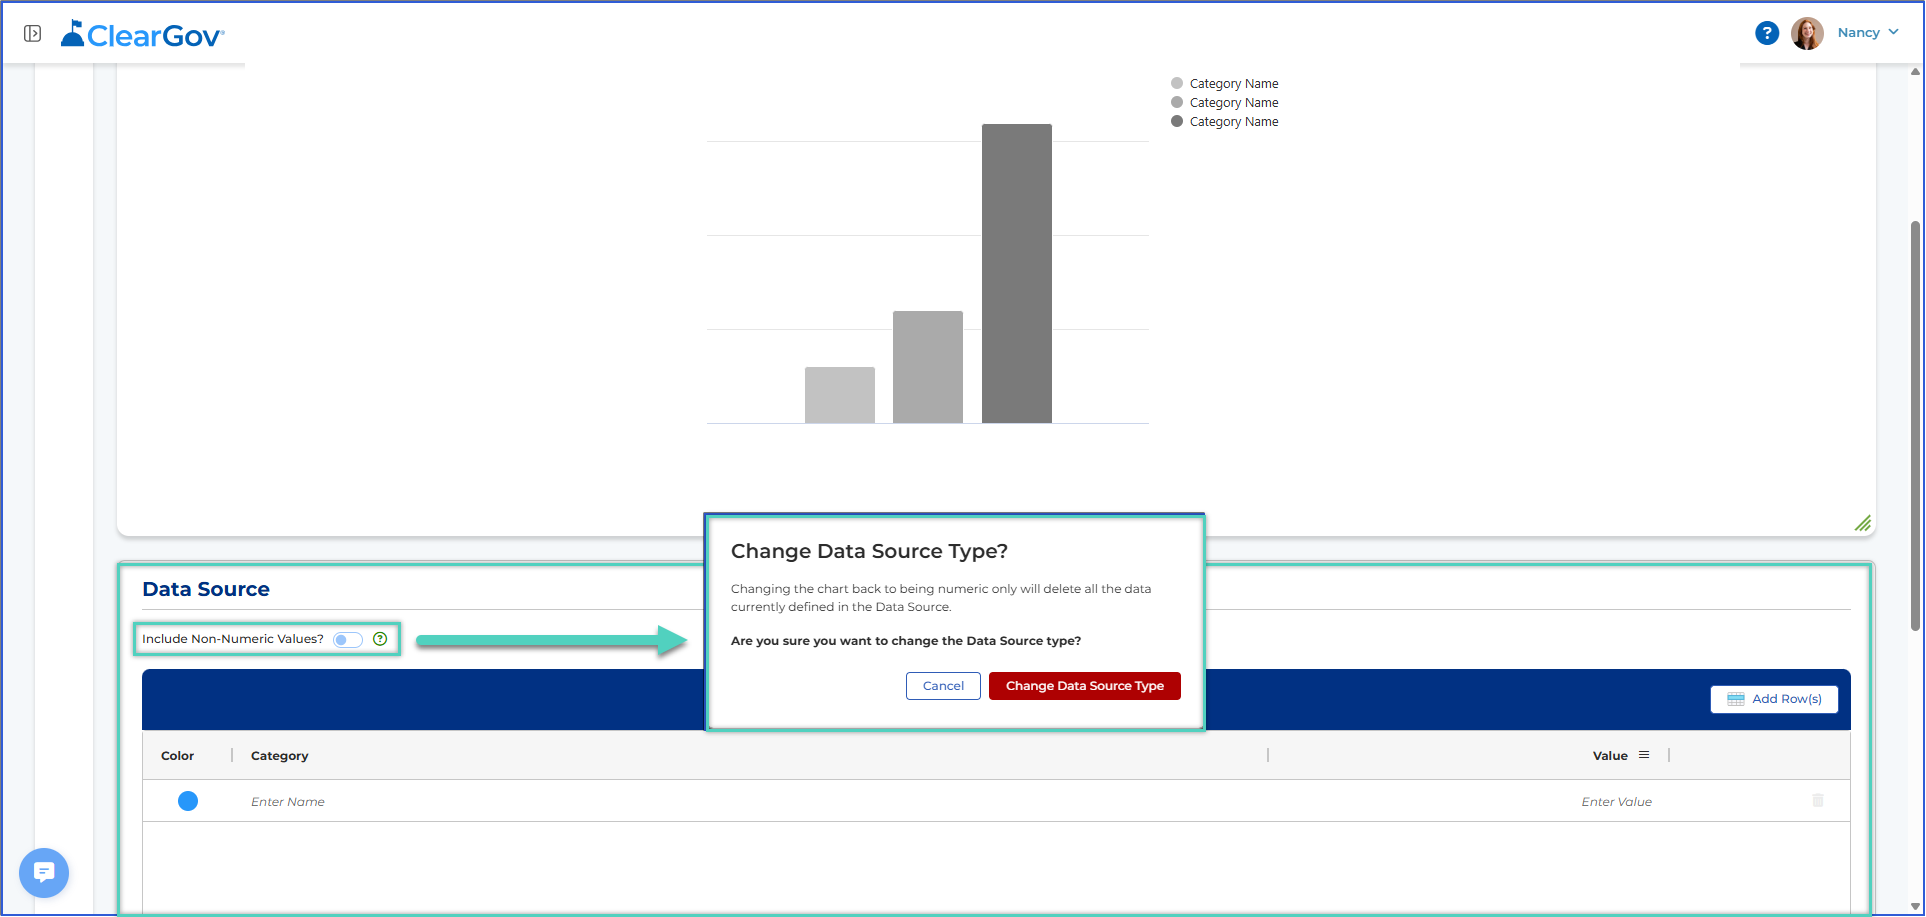Image resolution: width=1926 pixels, height=917 pixels.
Task: Add rows to the data table
Action: 1774,699
